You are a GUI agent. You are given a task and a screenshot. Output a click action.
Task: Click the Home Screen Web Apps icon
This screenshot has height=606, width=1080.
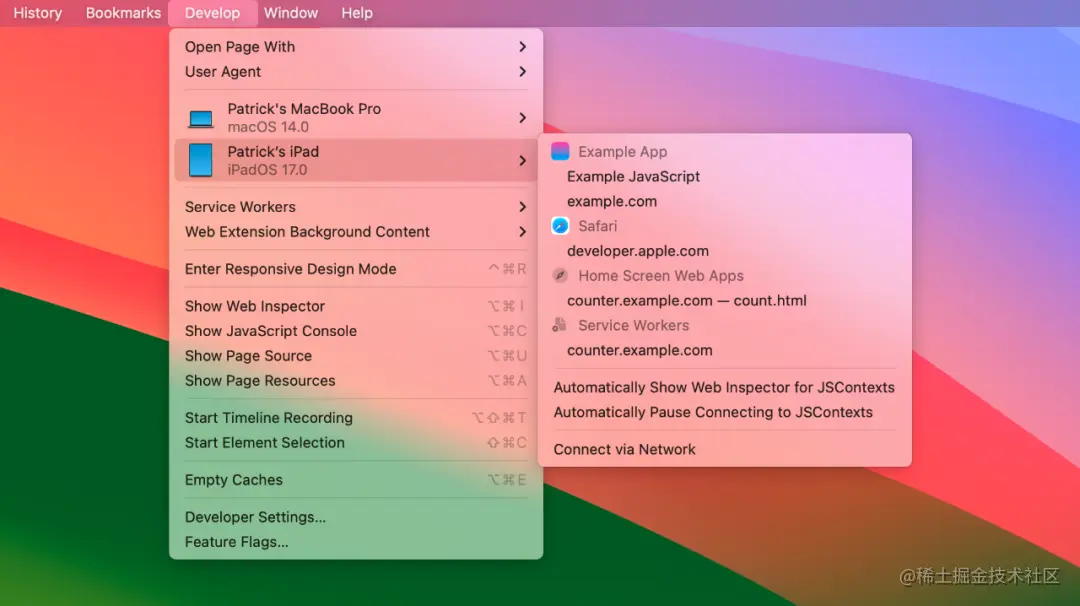(x=560, y=275)
